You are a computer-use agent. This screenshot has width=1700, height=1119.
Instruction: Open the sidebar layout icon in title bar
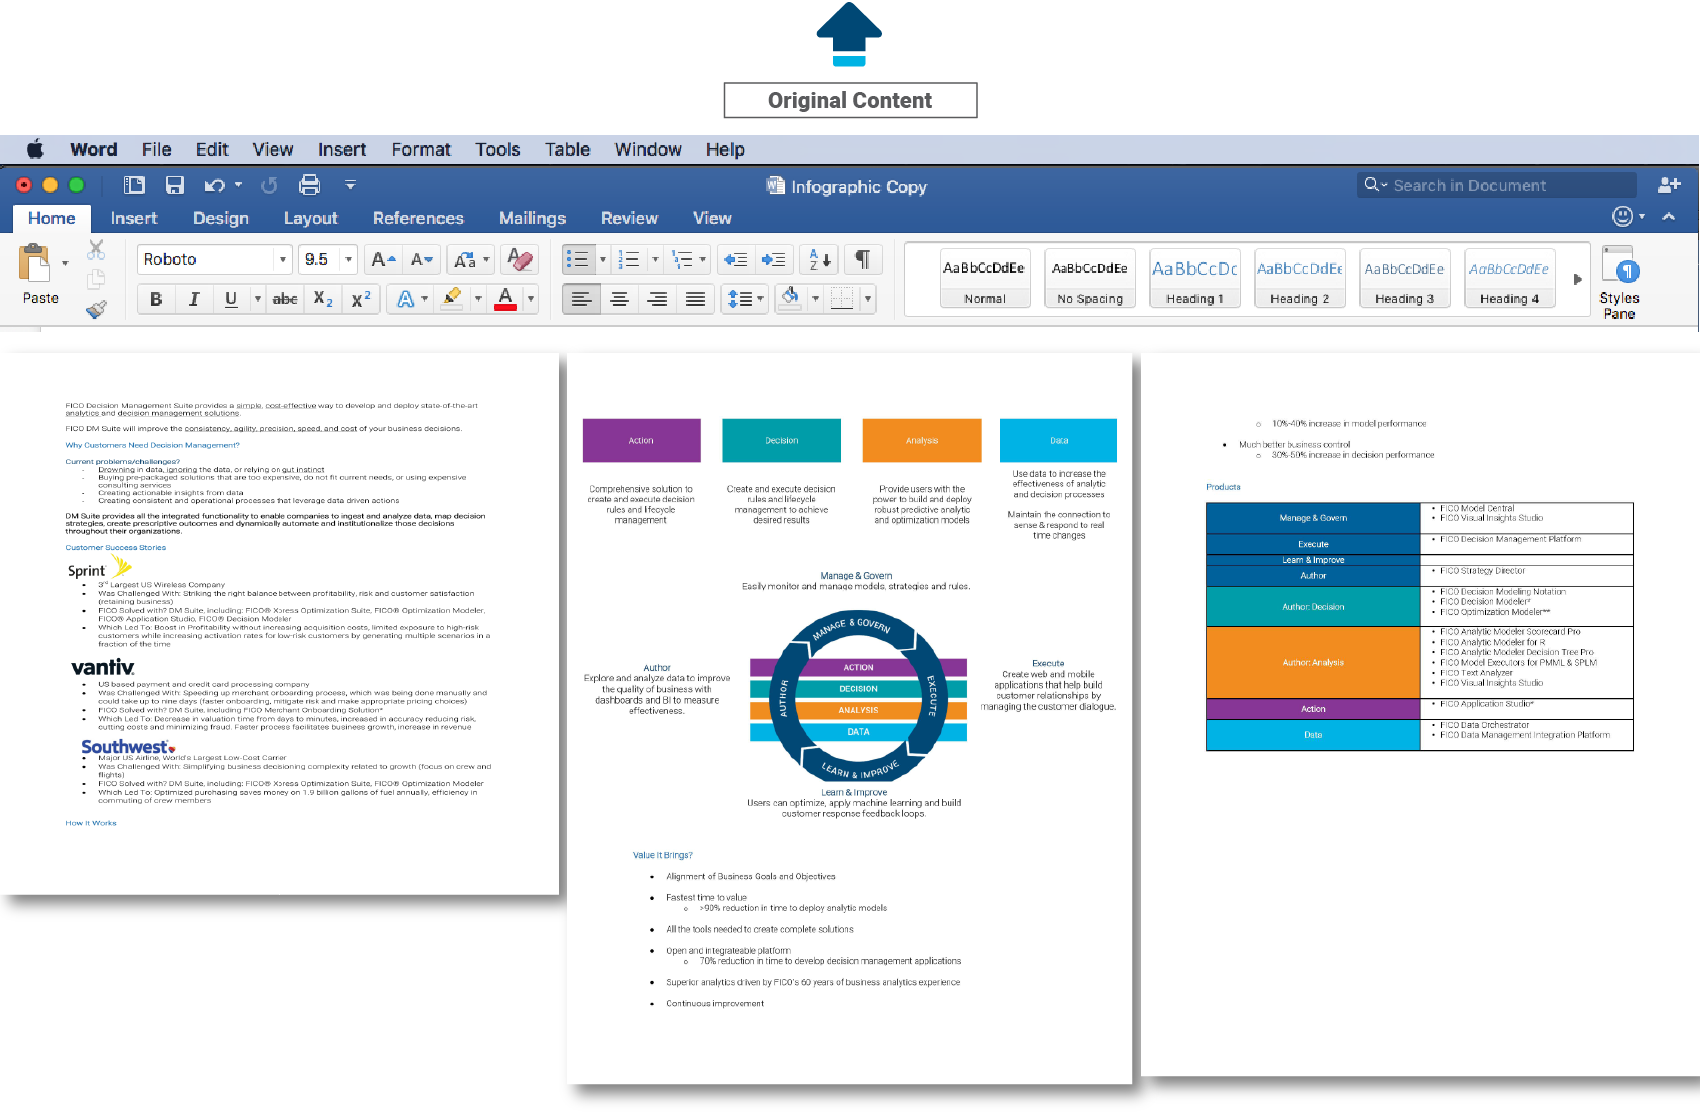click(134, 185)
